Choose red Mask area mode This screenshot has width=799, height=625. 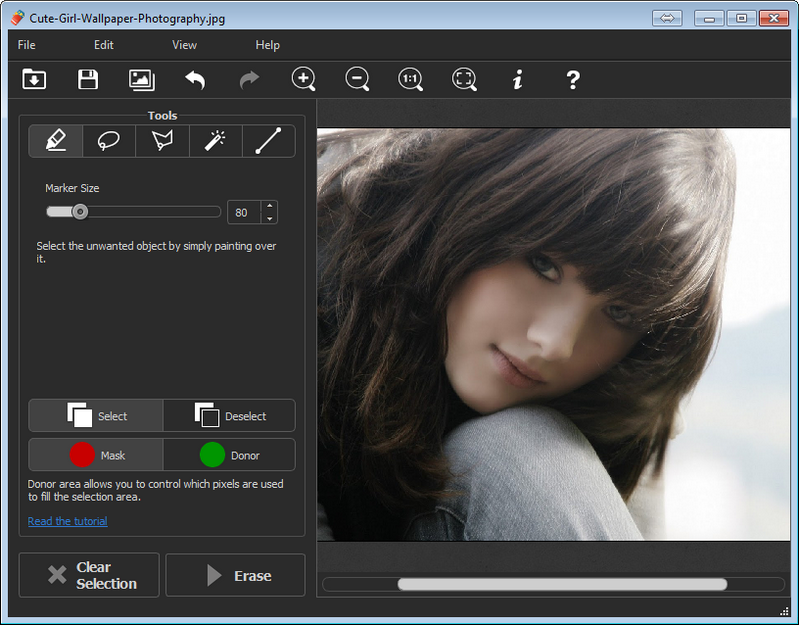(96, 455)
